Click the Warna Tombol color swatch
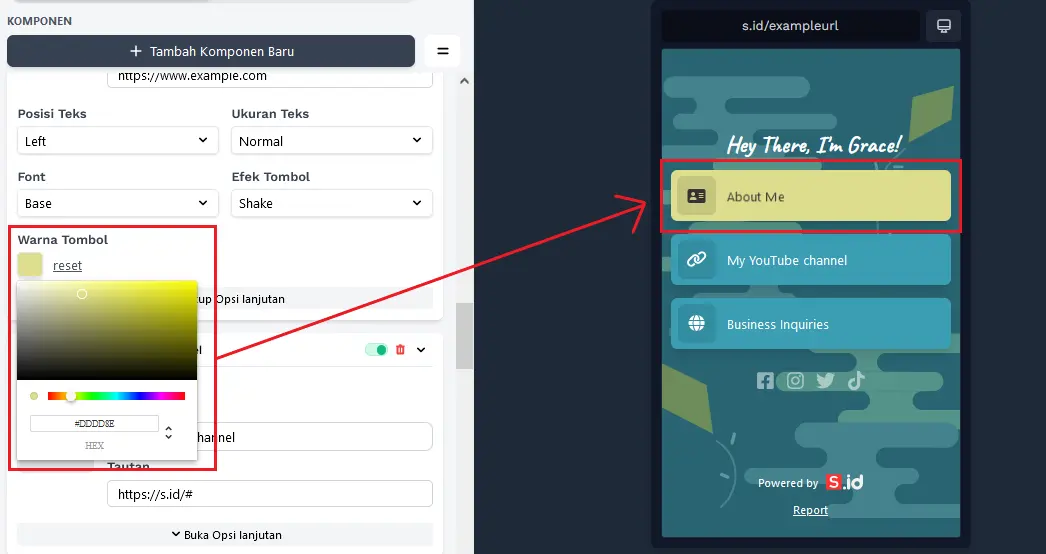Screen dimensions: 1046x554 [x=30, y=265]
